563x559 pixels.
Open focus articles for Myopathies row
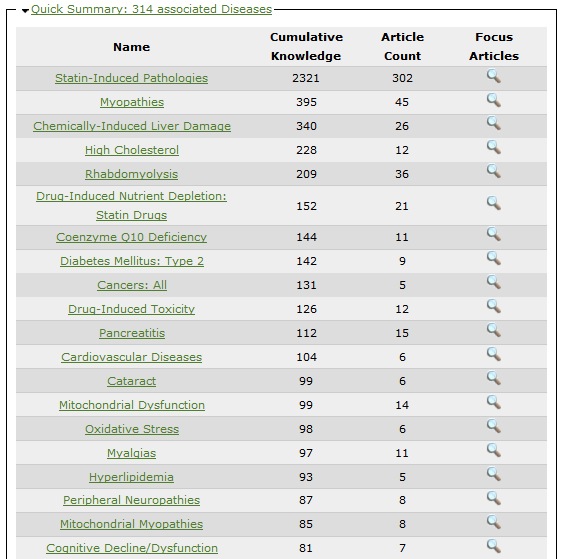pyautogui.click(x=494, y=101)
